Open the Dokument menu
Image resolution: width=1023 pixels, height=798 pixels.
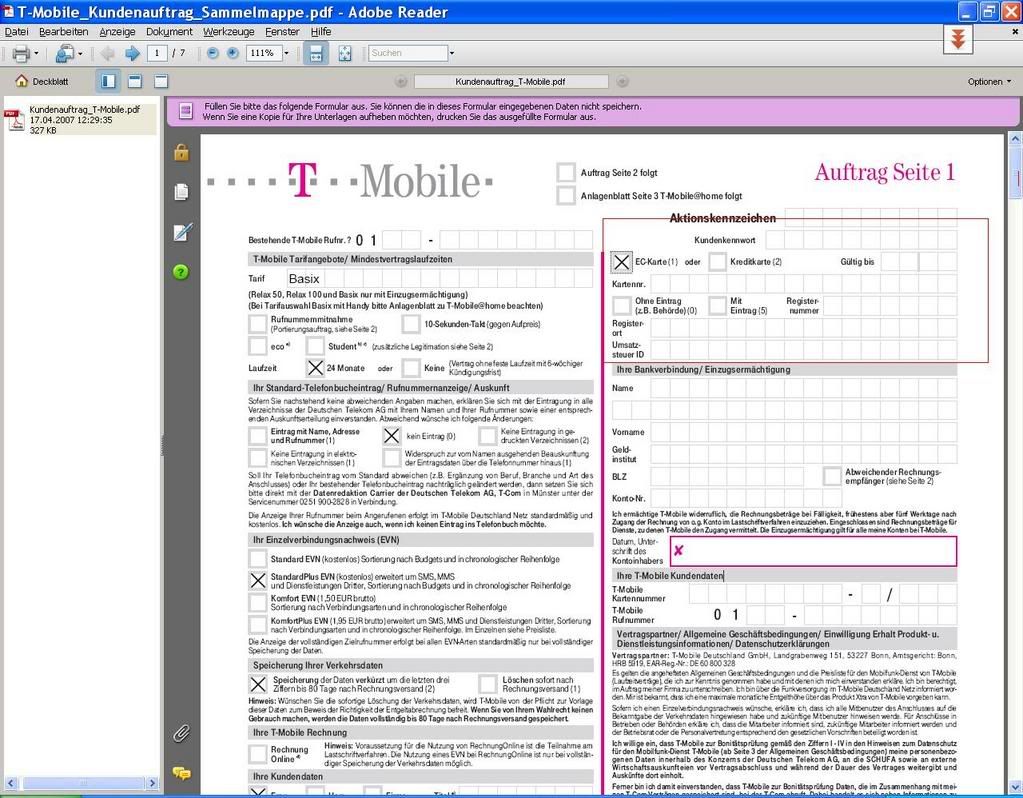(169, 31)
